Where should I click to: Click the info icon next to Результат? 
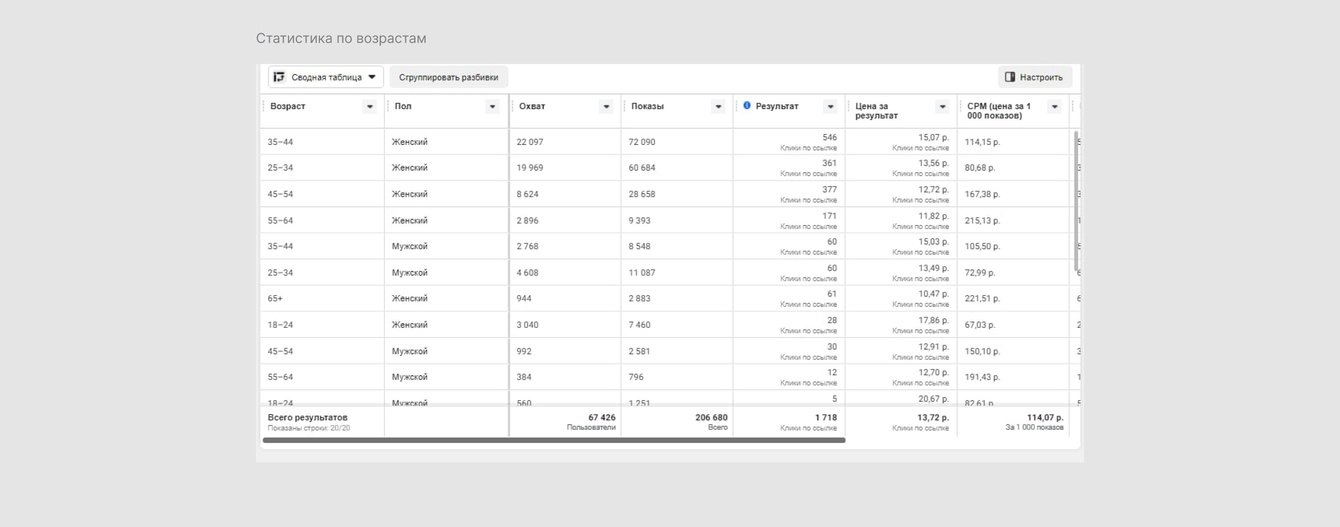pyautogui.click(x=747, y=105)
